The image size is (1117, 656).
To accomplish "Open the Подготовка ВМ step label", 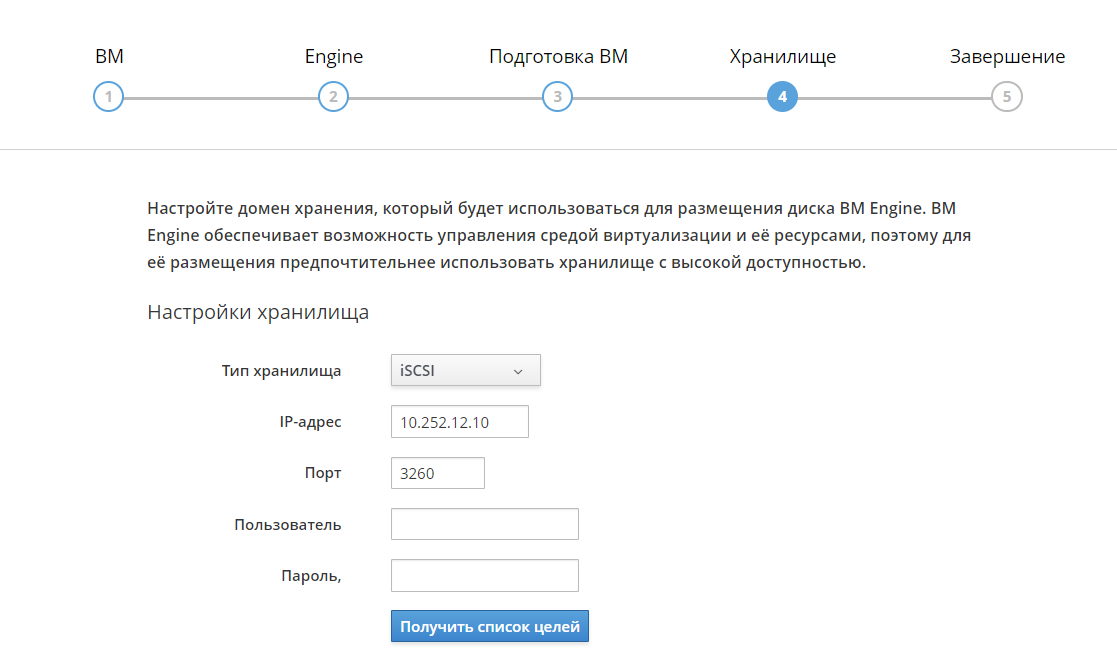I will 558,57.
